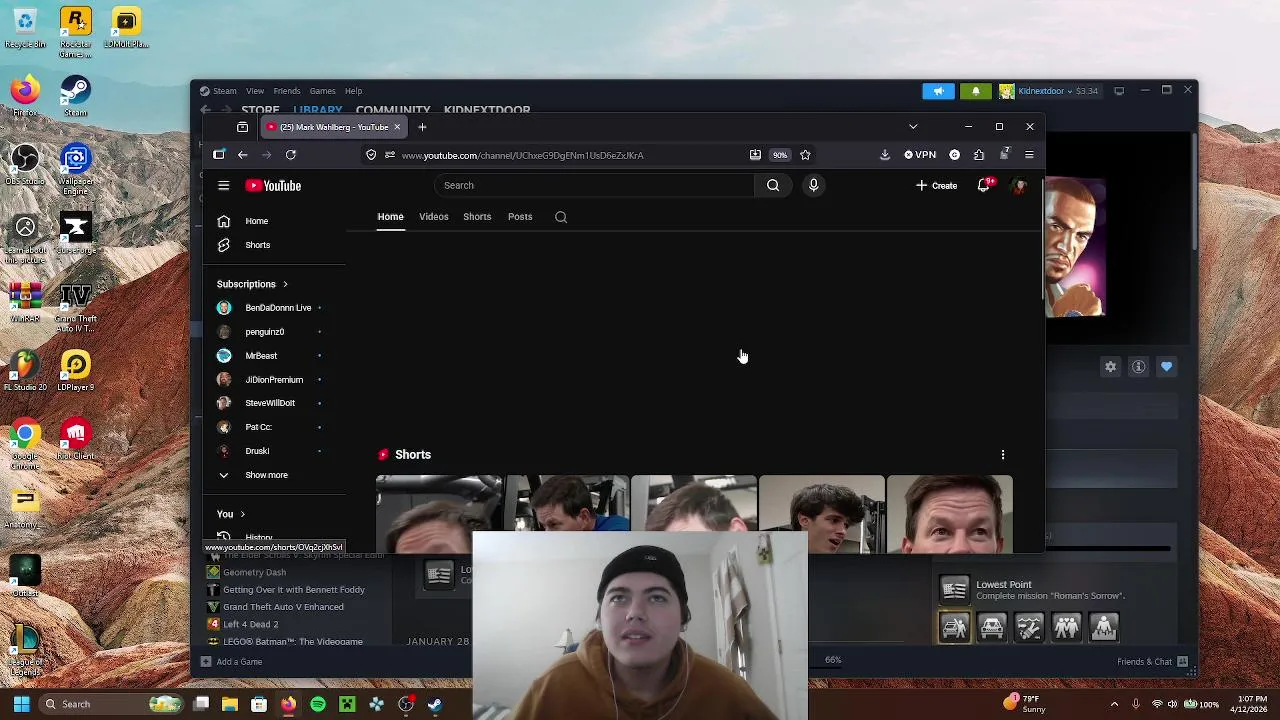Click the Firefox address bar URL
The width and height of the screenshot is (1280, 720).
(523, 155)
